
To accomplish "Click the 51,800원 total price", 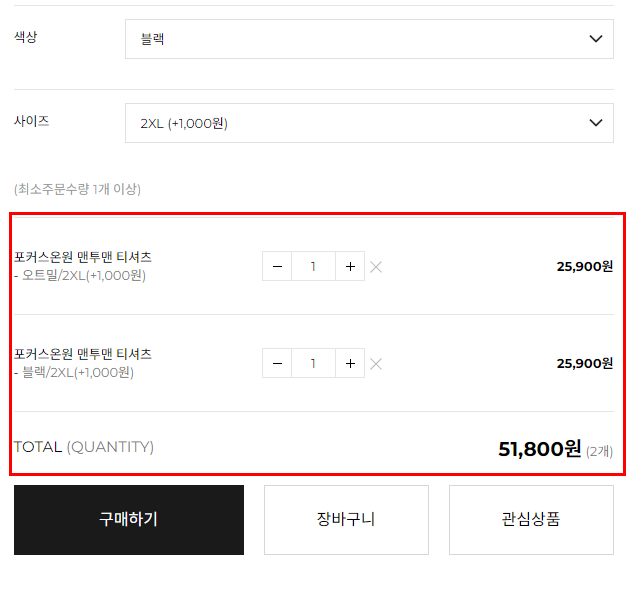I will pyautogui.click(x=540, y=448).
